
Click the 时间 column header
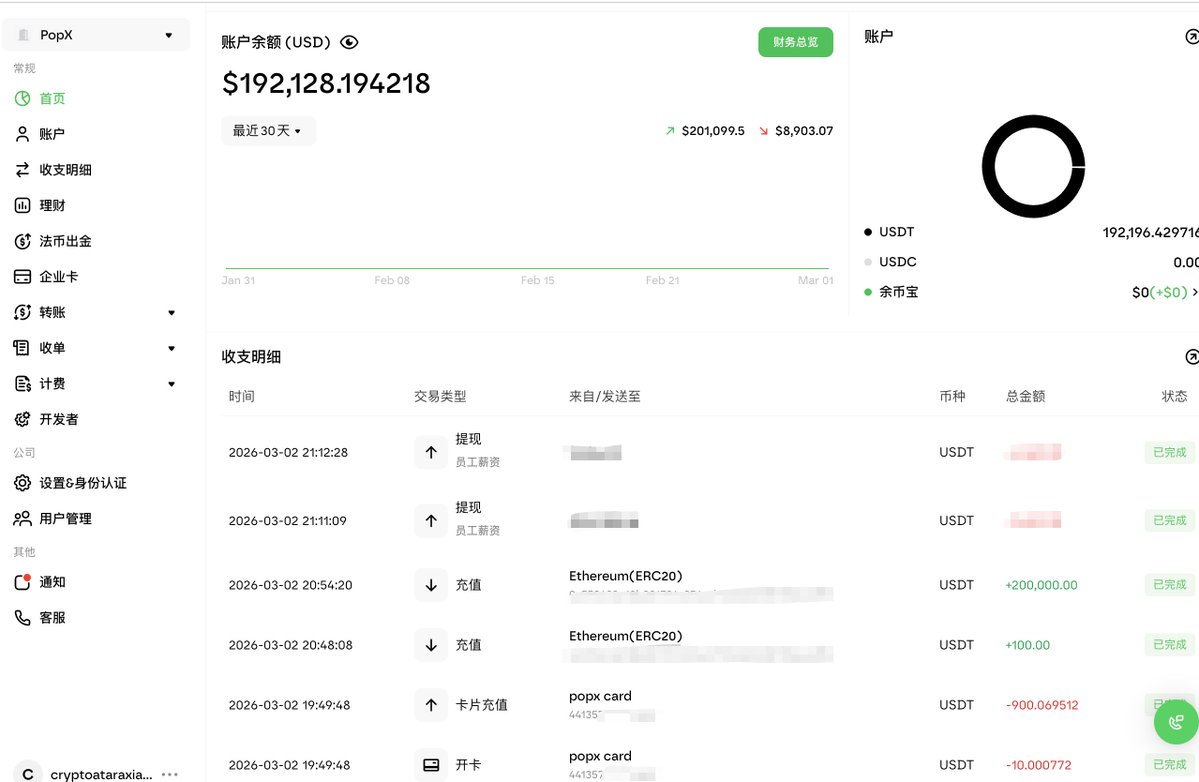point(242,396)
